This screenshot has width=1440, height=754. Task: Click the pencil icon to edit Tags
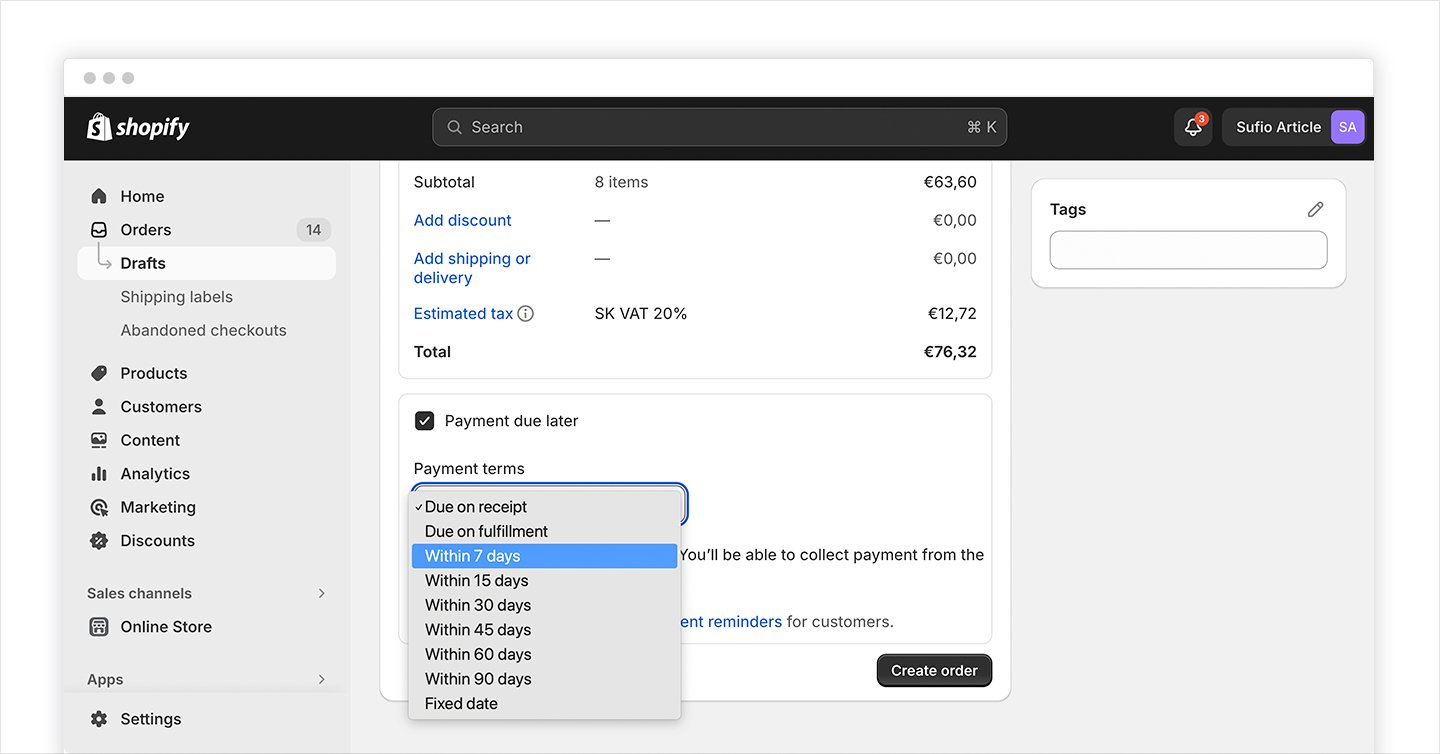pos(1315,209)
